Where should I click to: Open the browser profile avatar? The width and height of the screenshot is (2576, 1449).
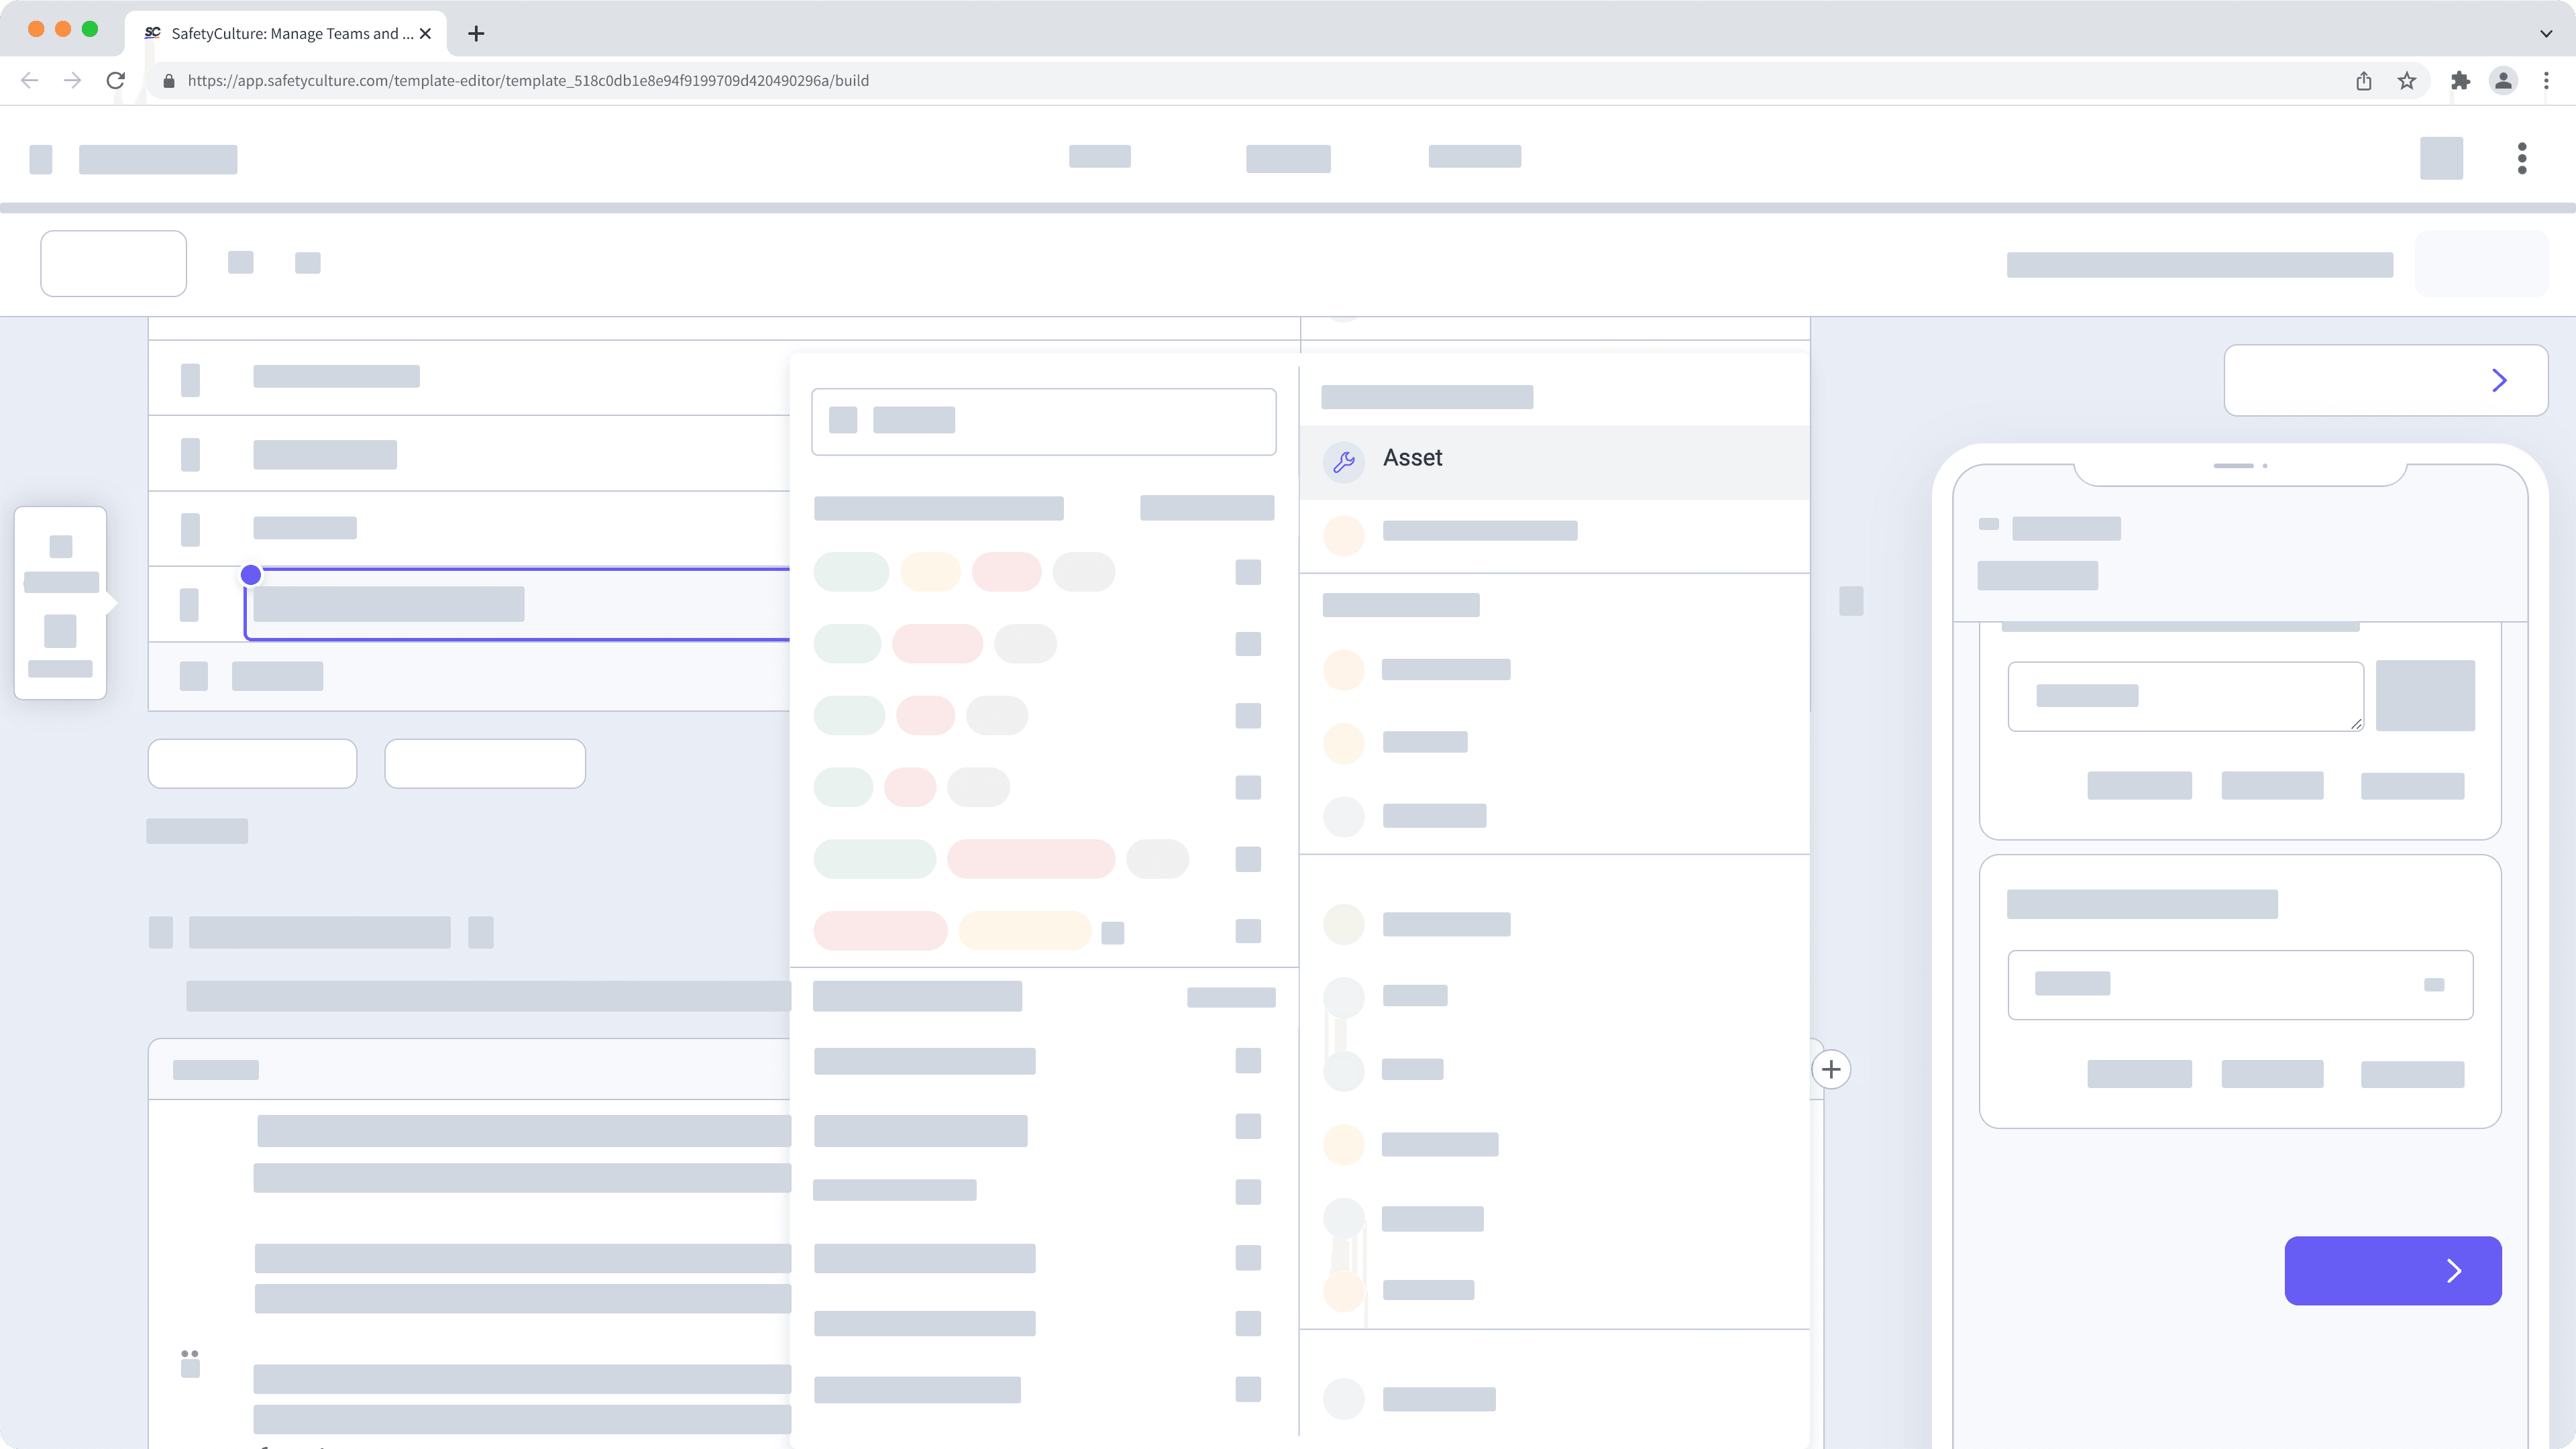(2503, 81)
